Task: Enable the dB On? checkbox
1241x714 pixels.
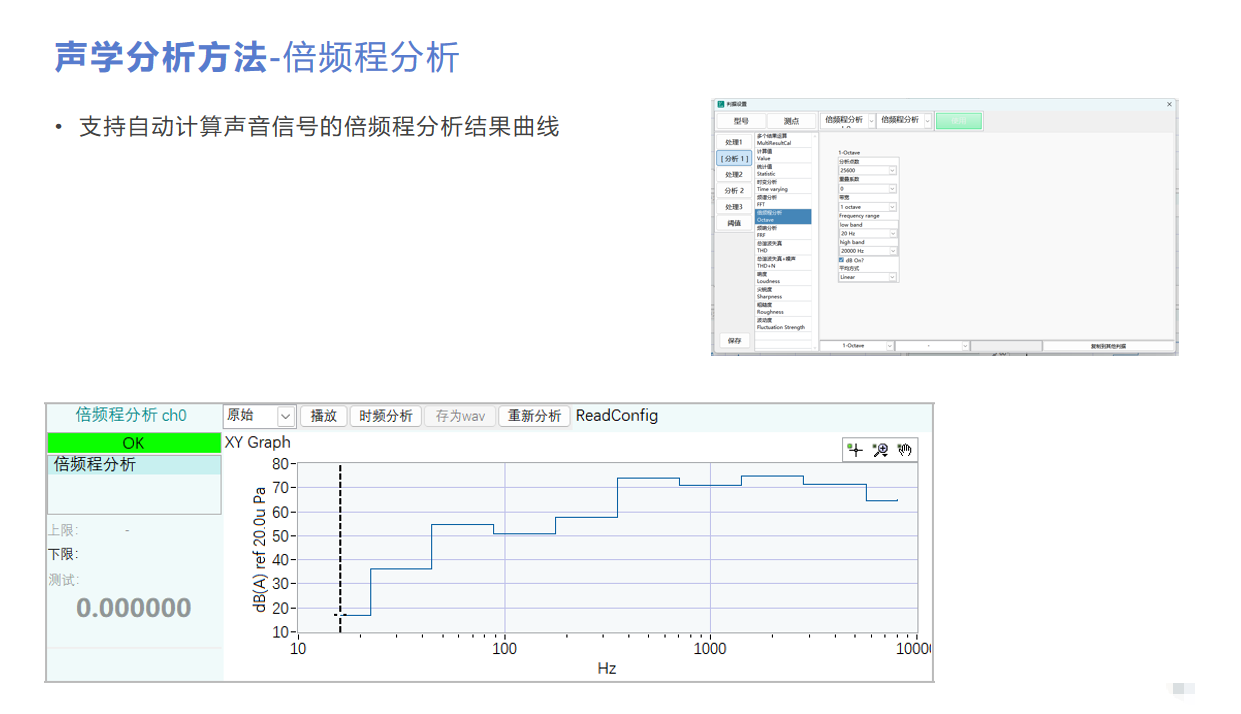Action: click(843, 258)
